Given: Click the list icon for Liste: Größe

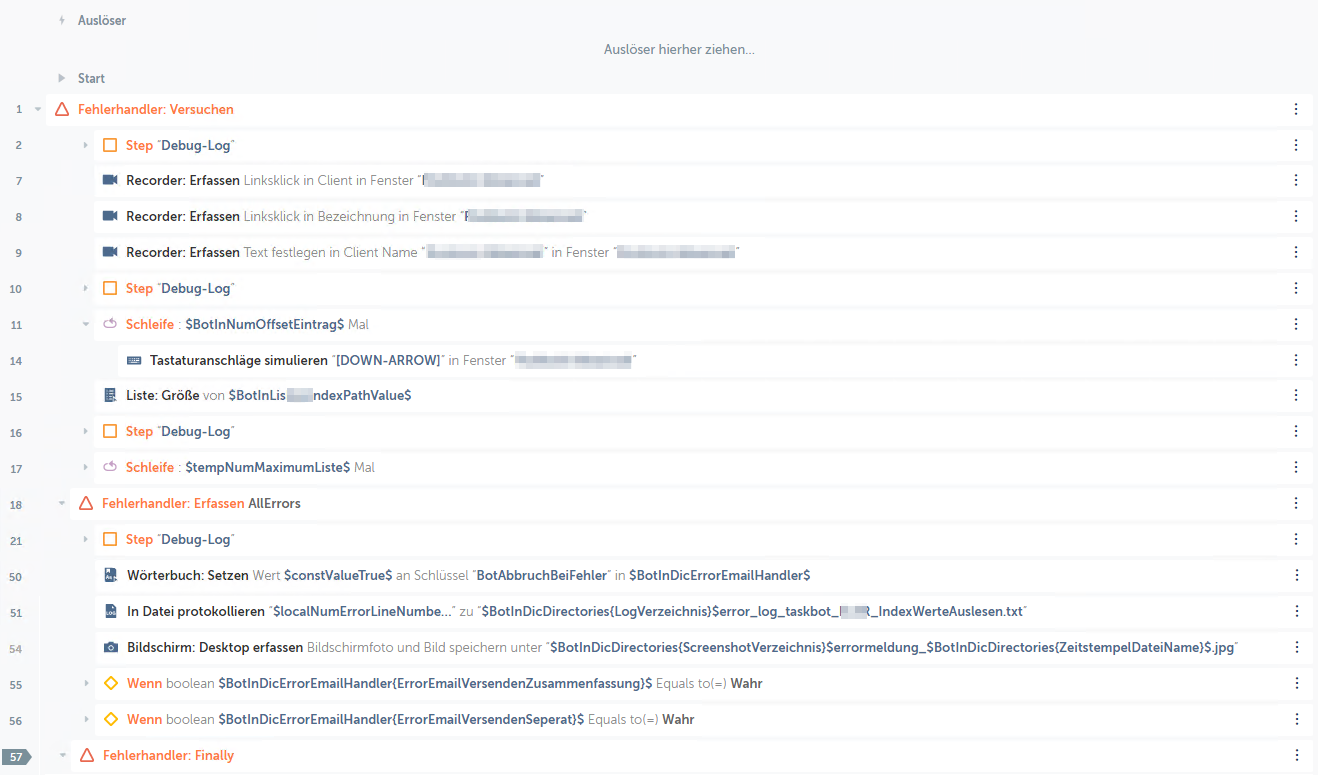Looking at the screenshot, I should point(110,395).
